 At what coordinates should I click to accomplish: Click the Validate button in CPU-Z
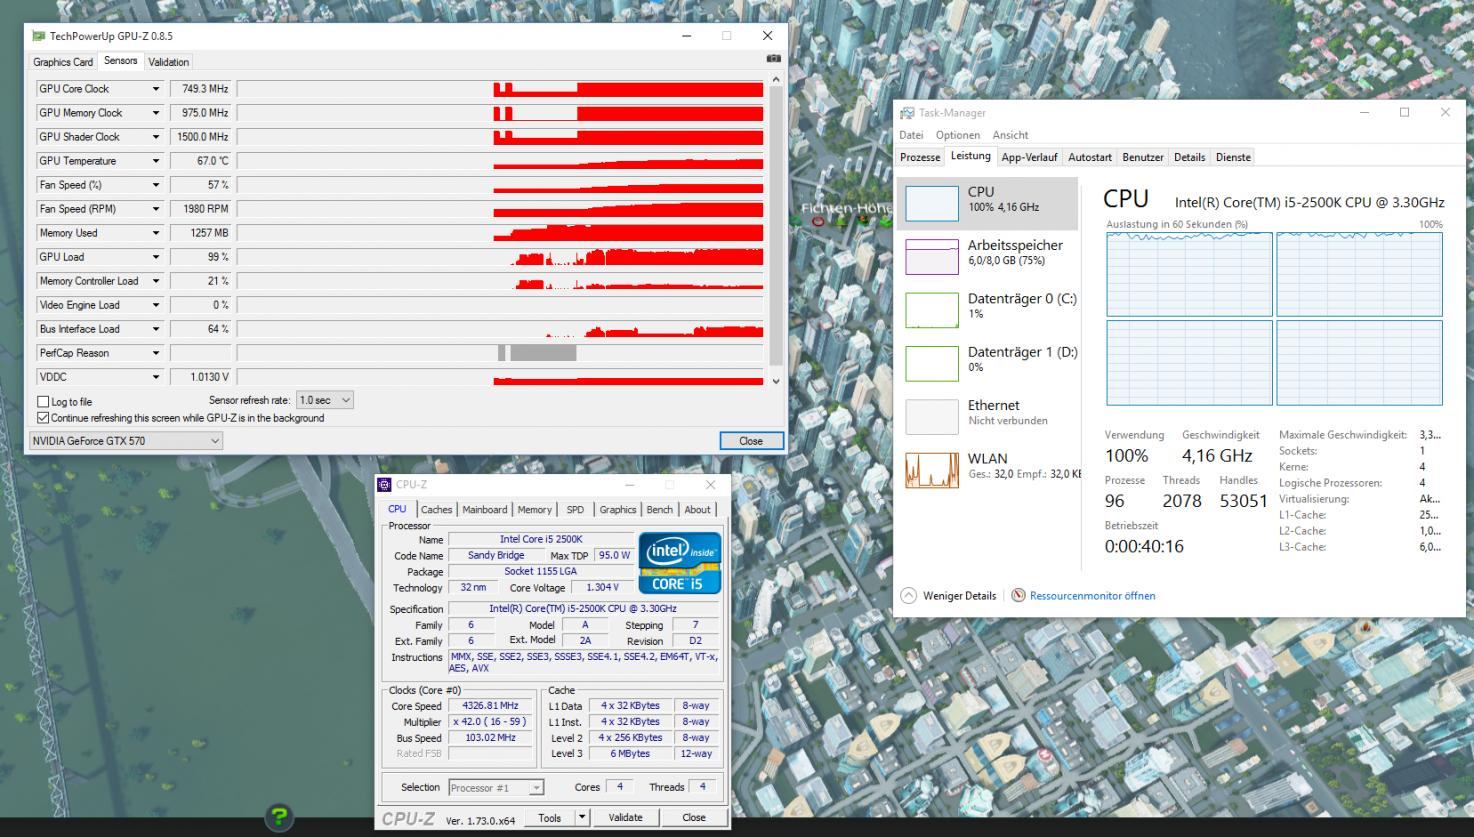626,818
